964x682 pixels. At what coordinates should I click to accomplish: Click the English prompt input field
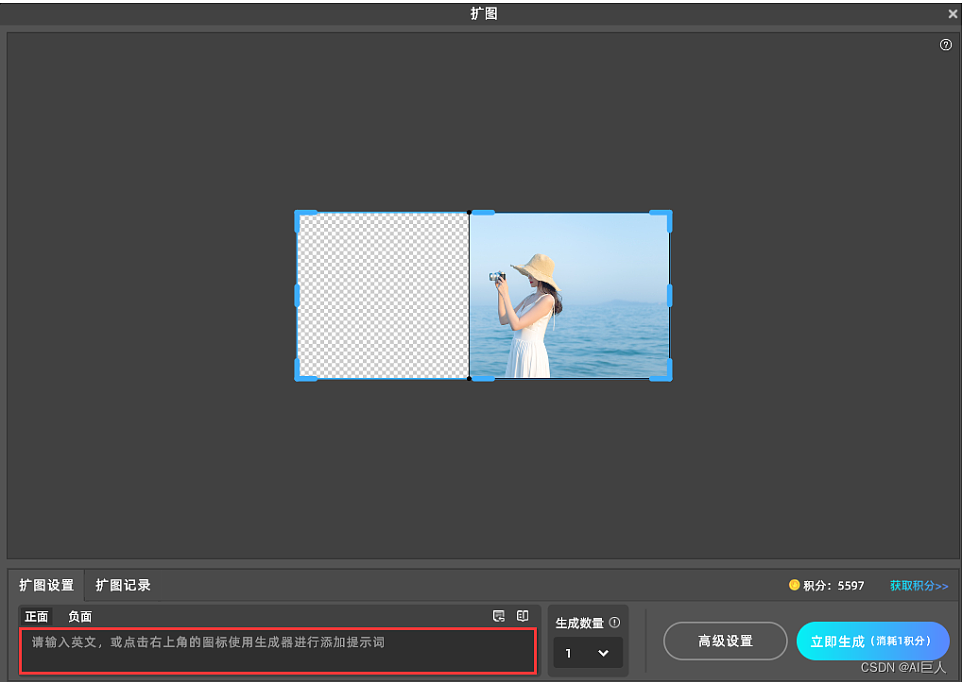277,650
